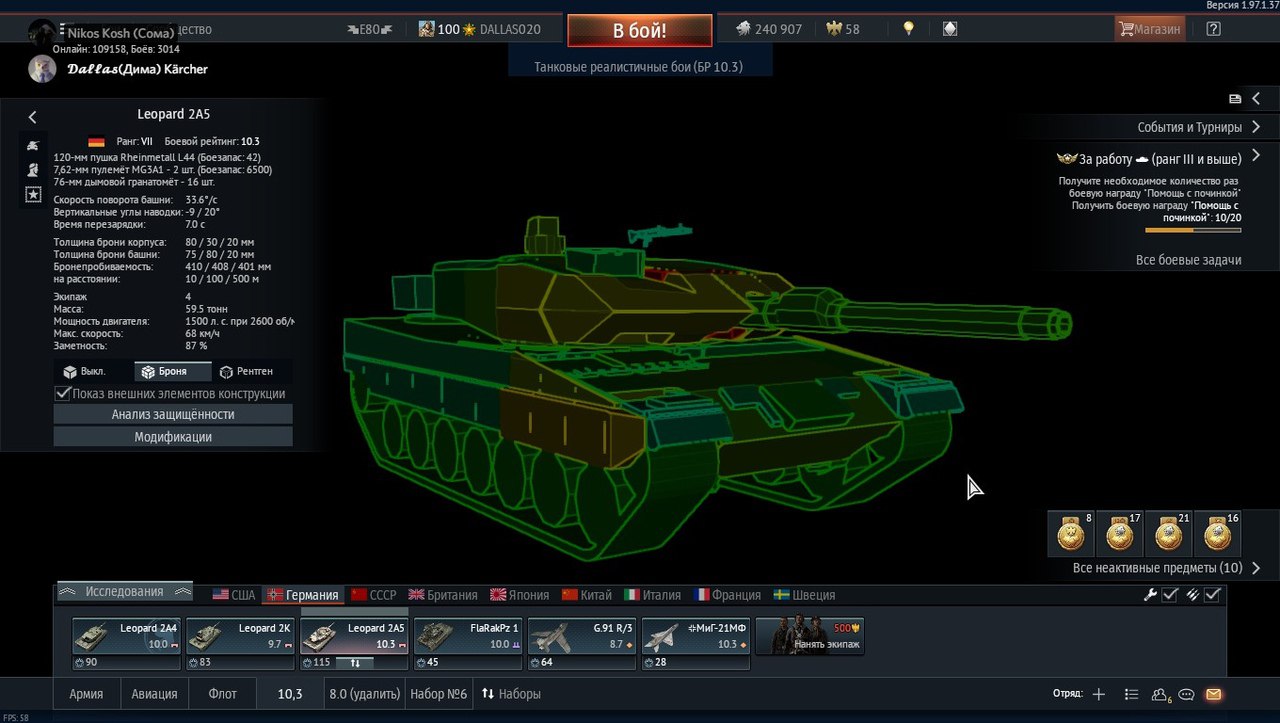Toggle auto-refill ammo checkbox next to shells icon
1280x723 pixels.
(x=1213, y=595)
